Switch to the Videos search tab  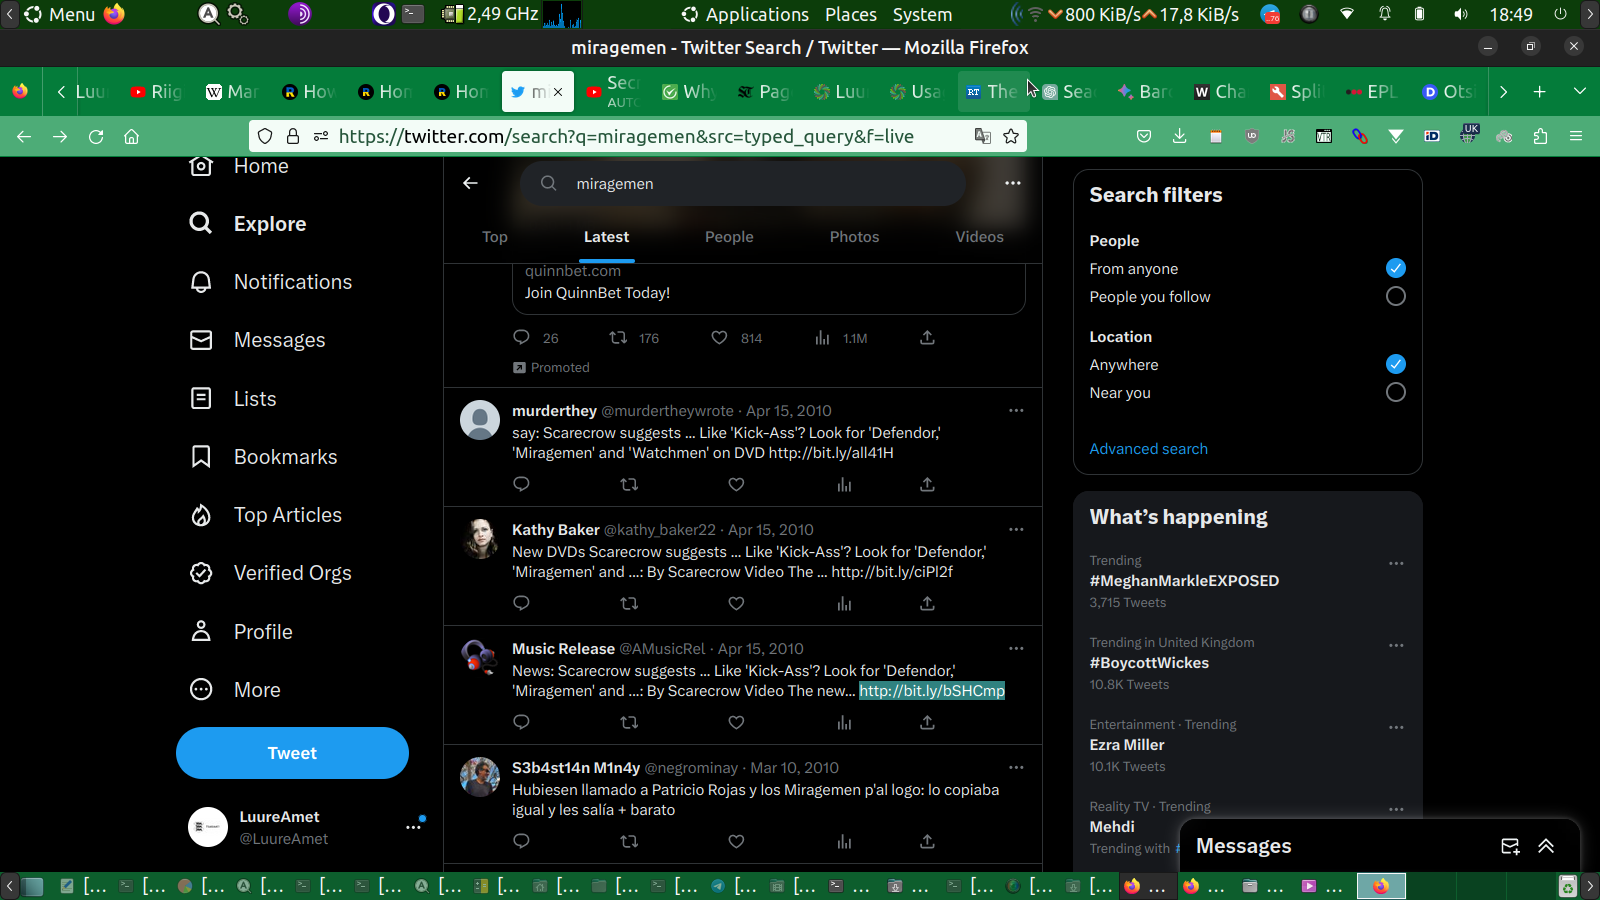tap(979, 237)
